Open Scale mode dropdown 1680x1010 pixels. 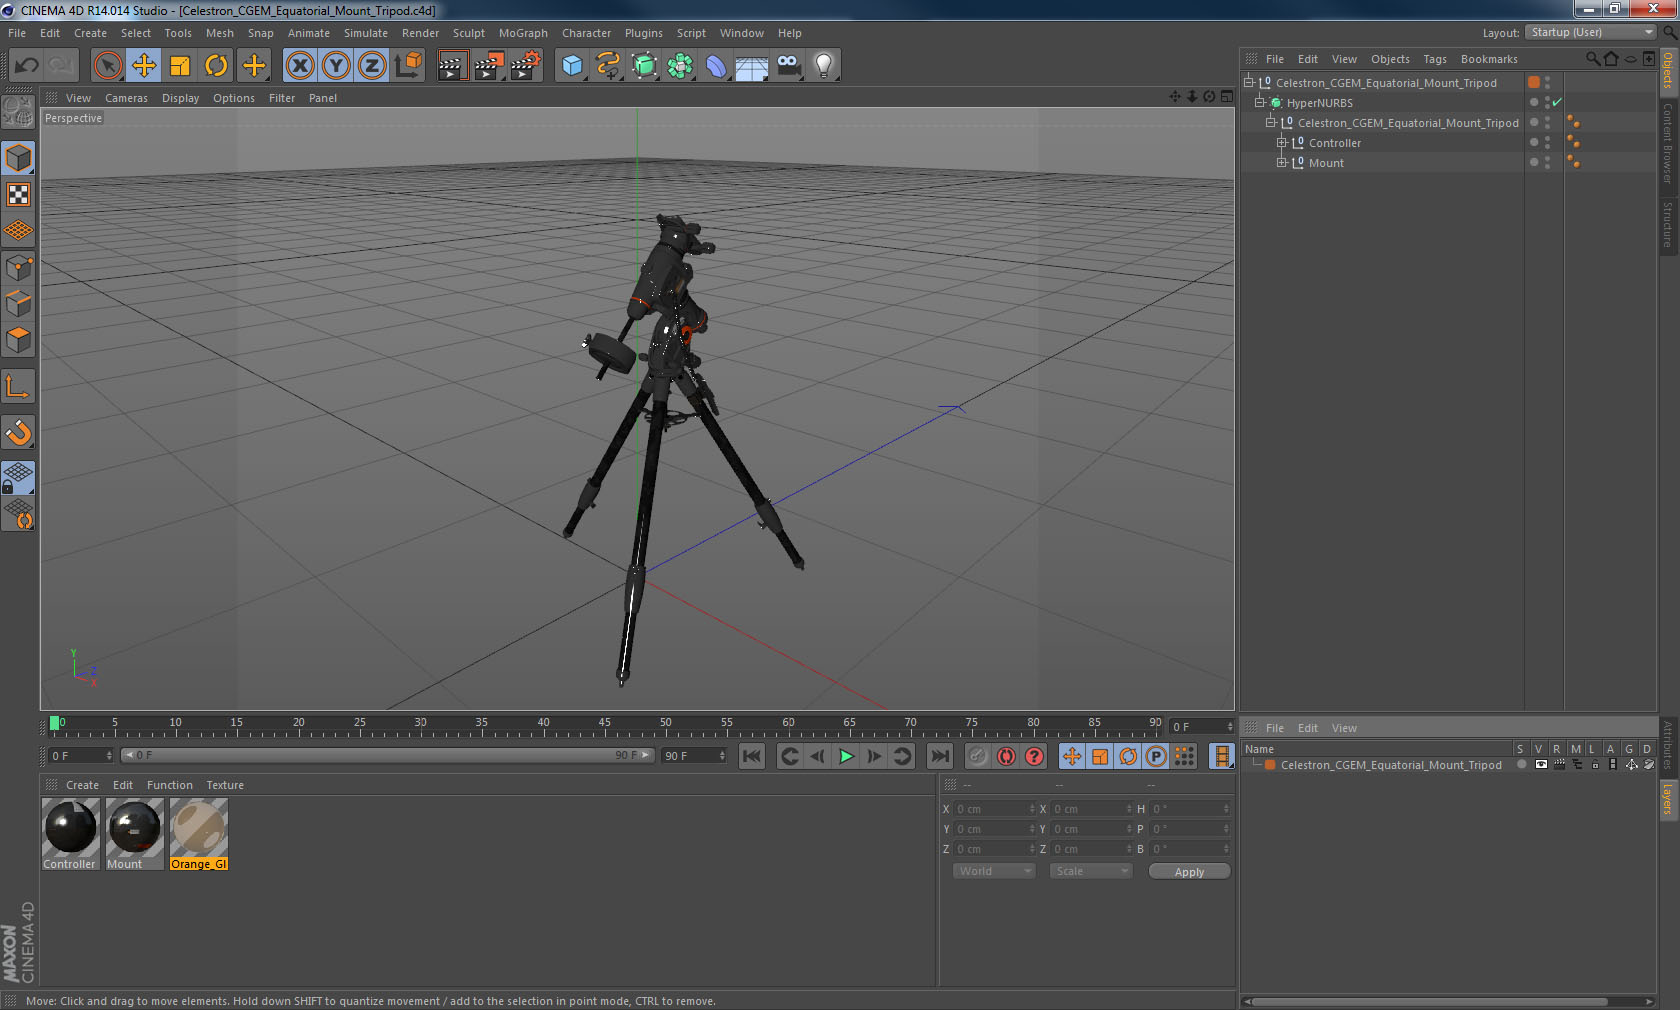click(x=1090, y=871)
